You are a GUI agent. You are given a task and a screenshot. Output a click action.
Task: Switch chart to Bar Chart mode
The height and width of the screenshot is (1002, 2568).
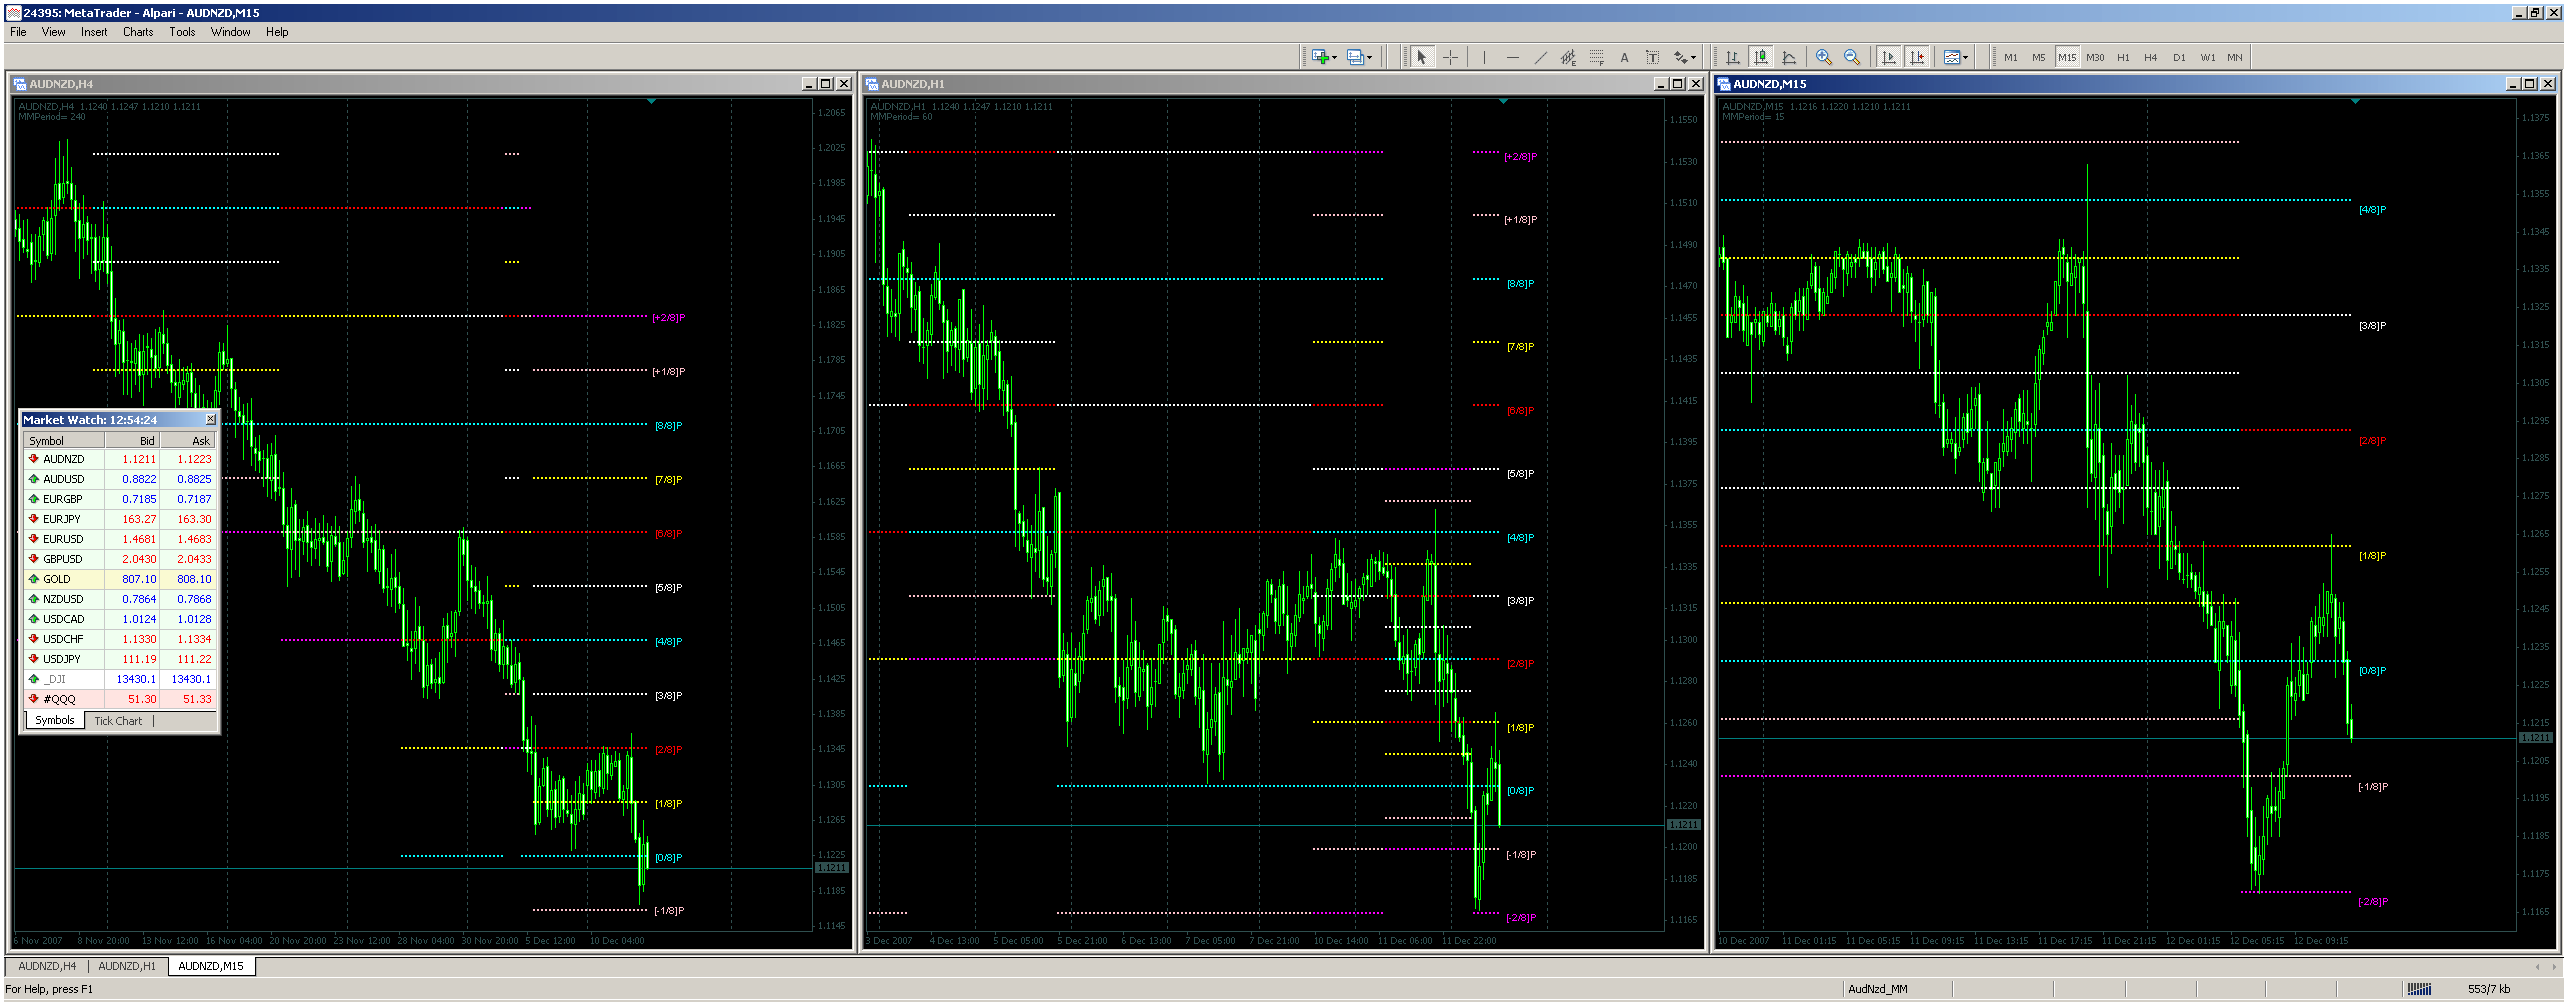pyautogui.click(x=1733, y=57)
